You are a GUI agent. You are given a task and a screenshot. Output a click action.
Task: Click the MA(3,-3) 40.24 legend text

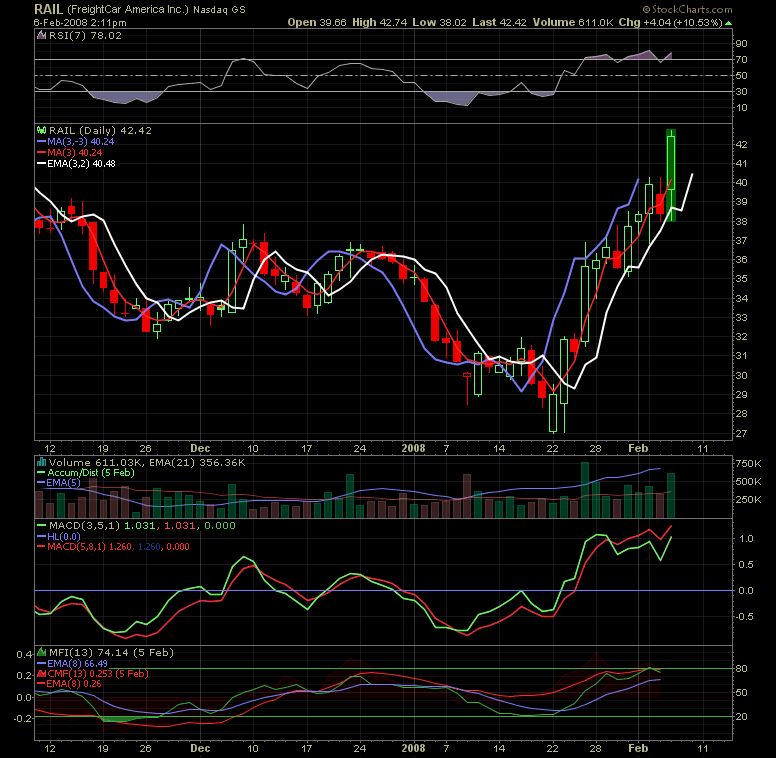tap(81, 142)
